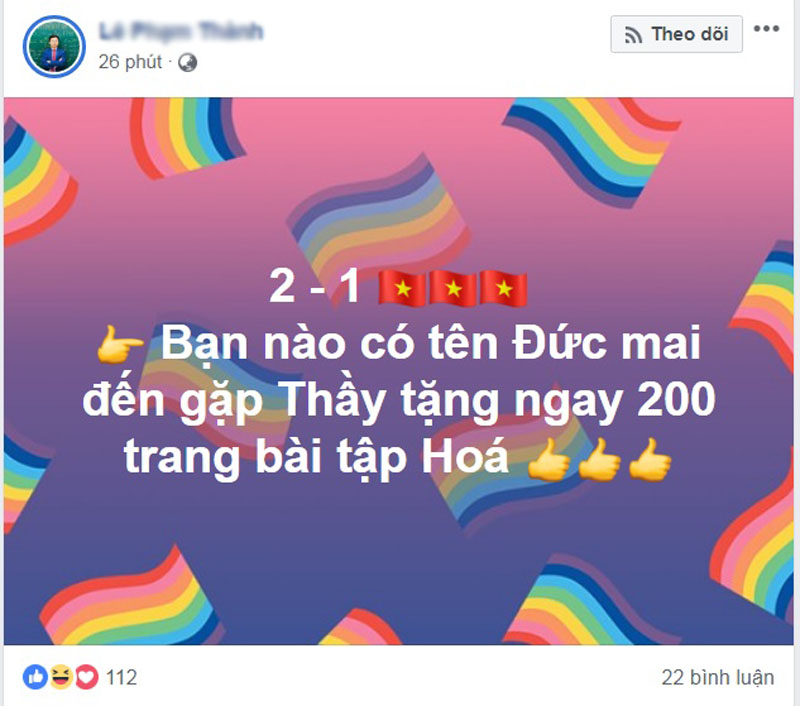The height and width of the screenshot is (706, 800).
Task: Open the 112 reactions count list
Action: [121, 678]
